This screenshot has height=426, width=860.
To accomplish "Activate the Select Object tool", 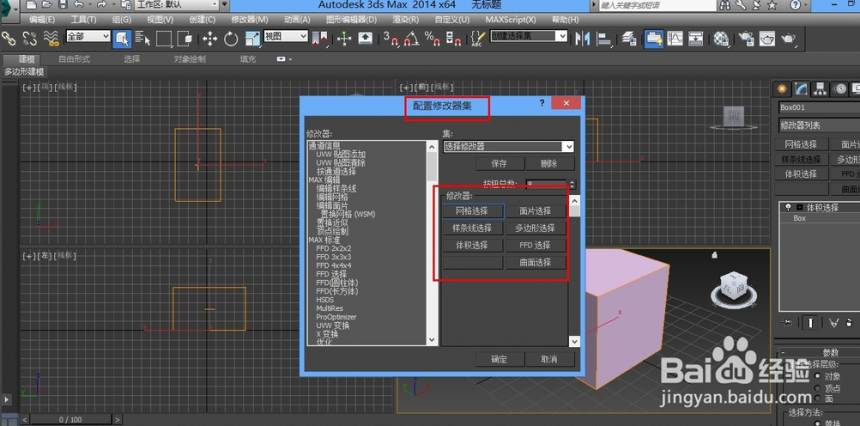I will pos(121,39).
